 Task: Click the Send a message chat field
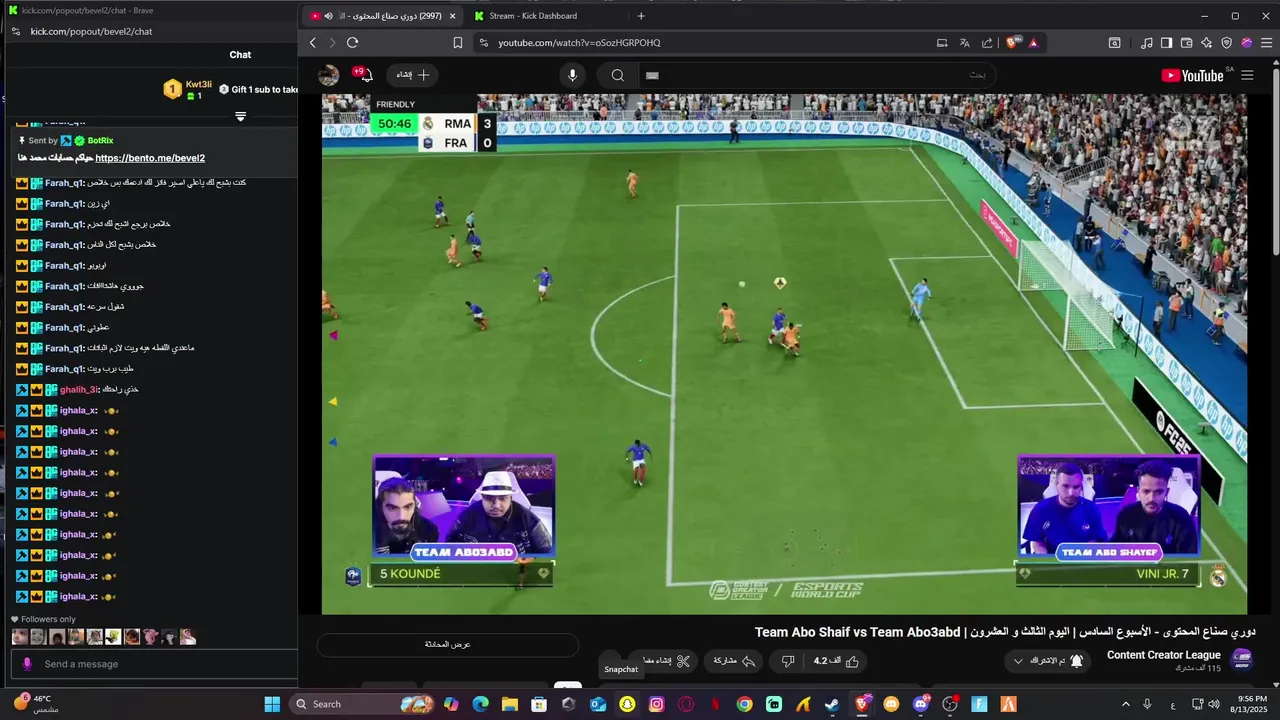tap(157, 664)
